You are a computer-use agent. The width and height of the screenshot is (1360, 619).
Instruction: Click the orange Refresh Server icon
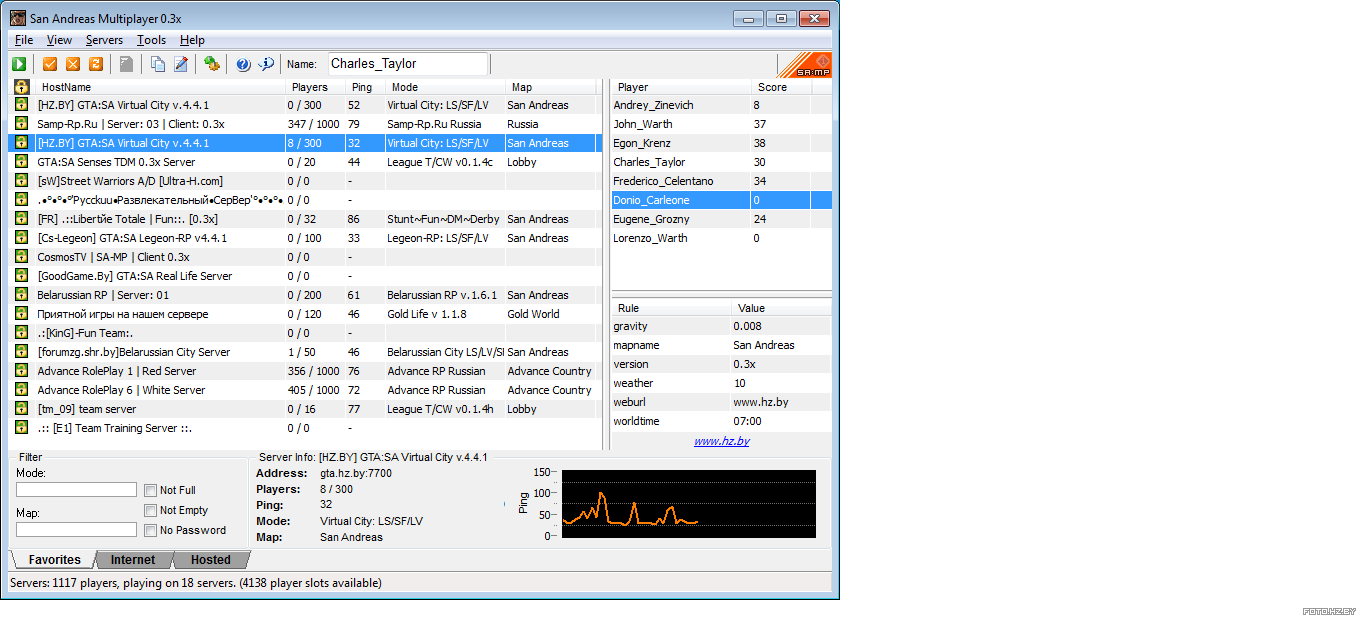(96, 64)
